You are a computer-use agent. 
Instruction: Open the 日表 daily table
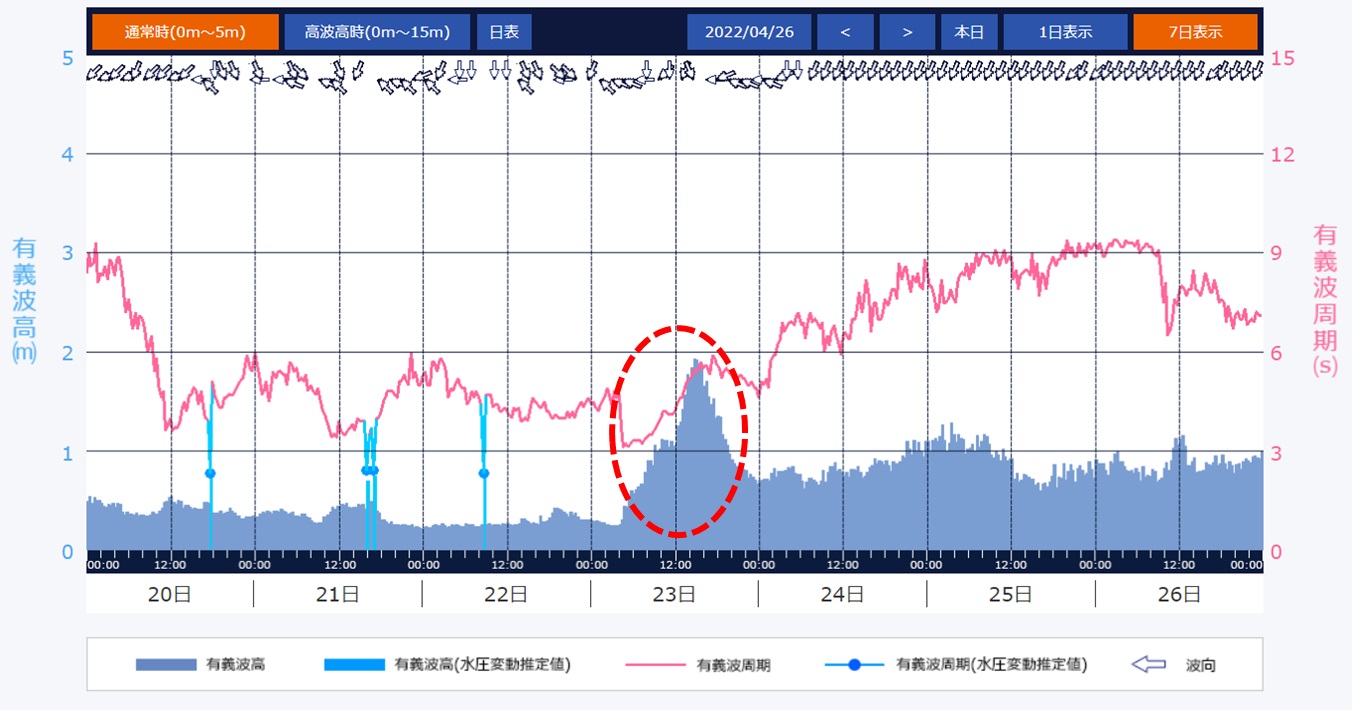(x=504, y=31)
